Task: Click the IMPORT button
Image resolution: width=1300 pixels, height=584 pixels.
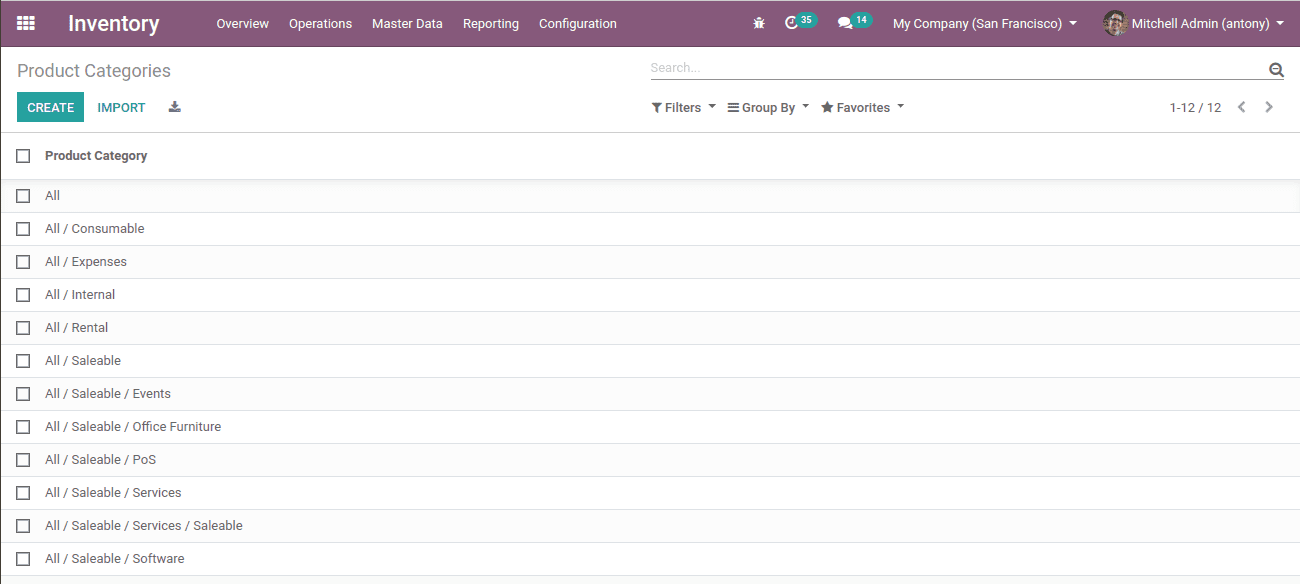Action: (x=121, y=107)
